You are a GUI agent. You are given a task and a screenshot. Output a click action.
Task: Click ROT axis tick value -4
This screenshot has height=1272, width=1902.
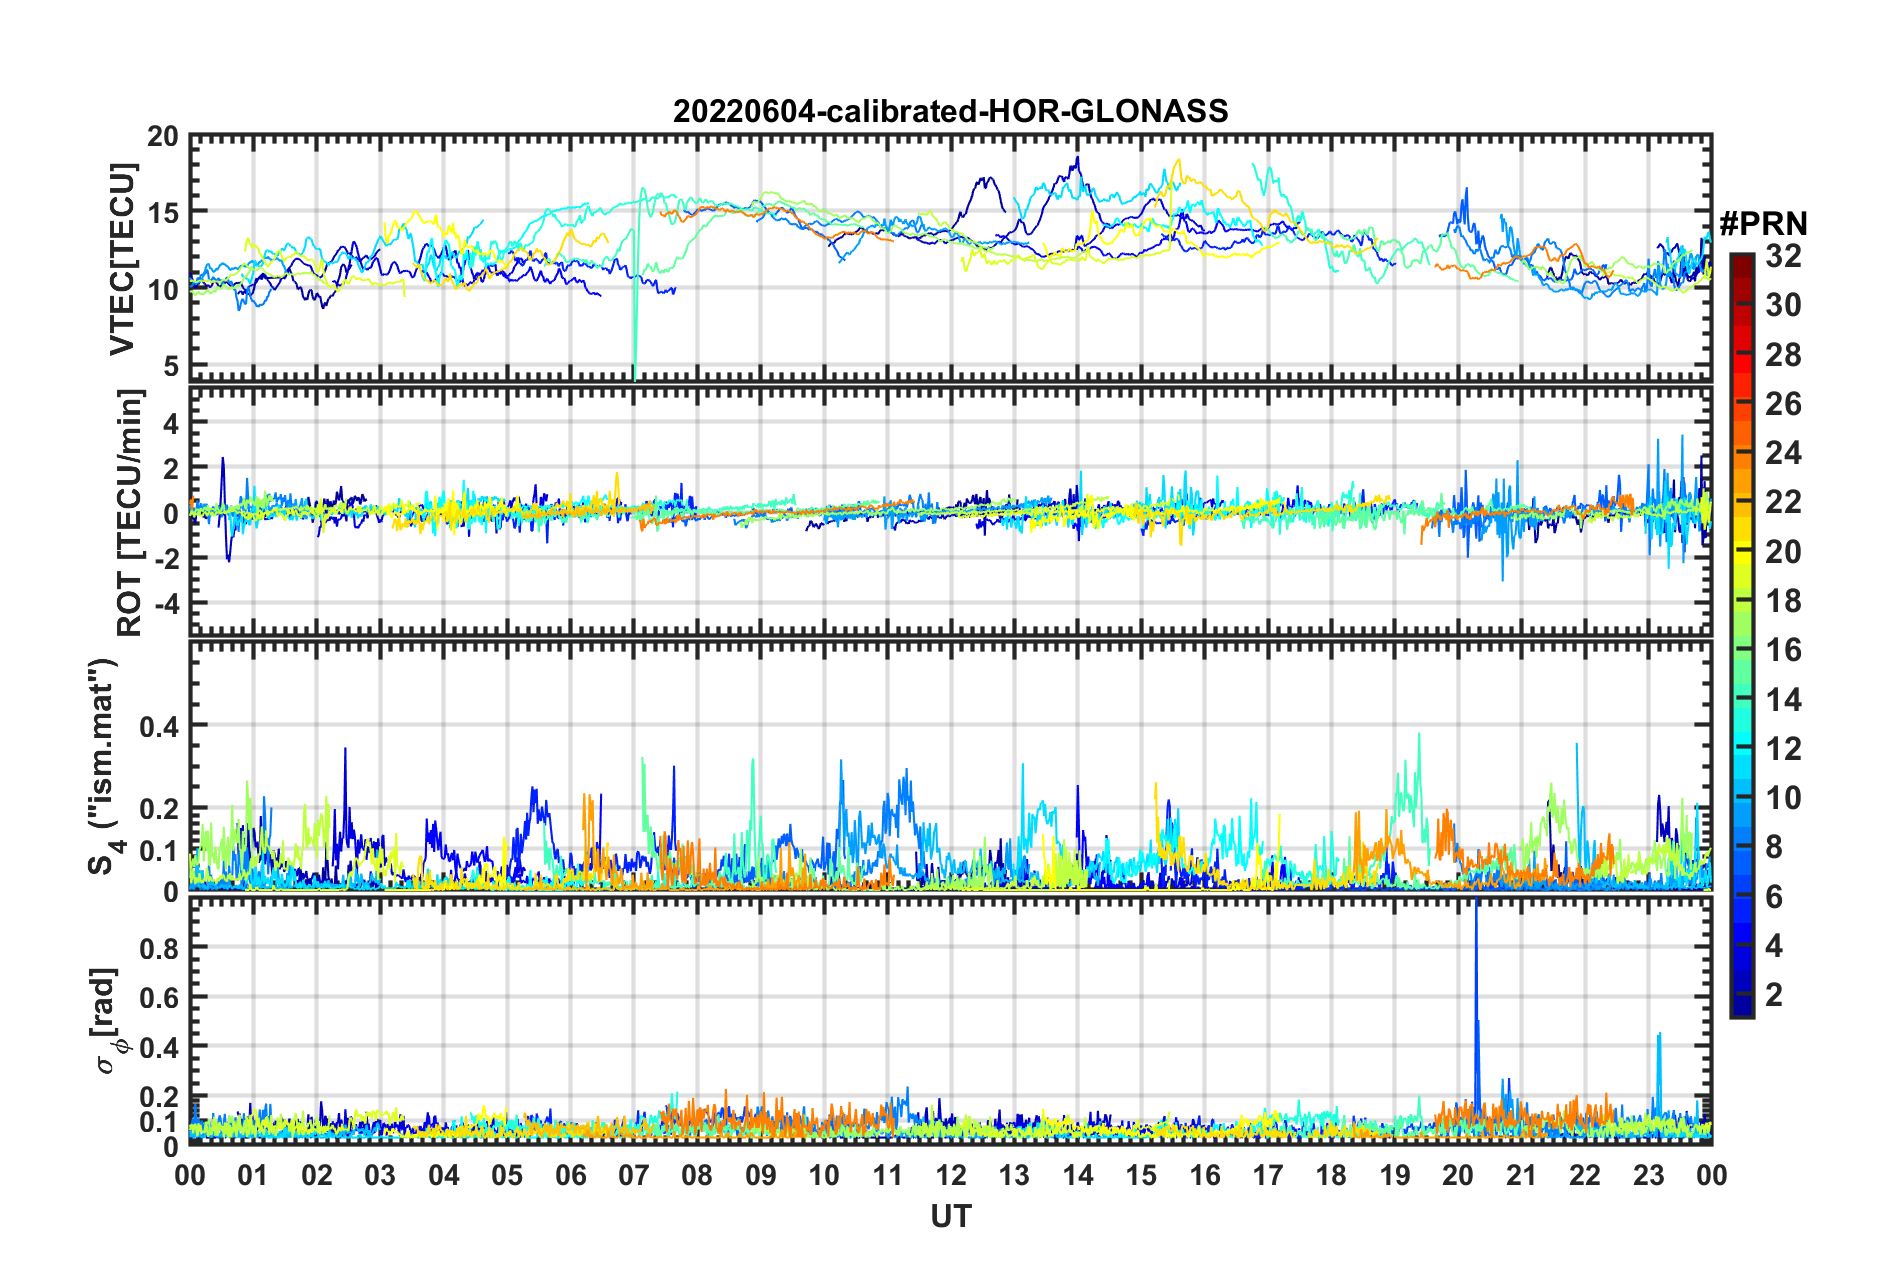click(166, 604)
